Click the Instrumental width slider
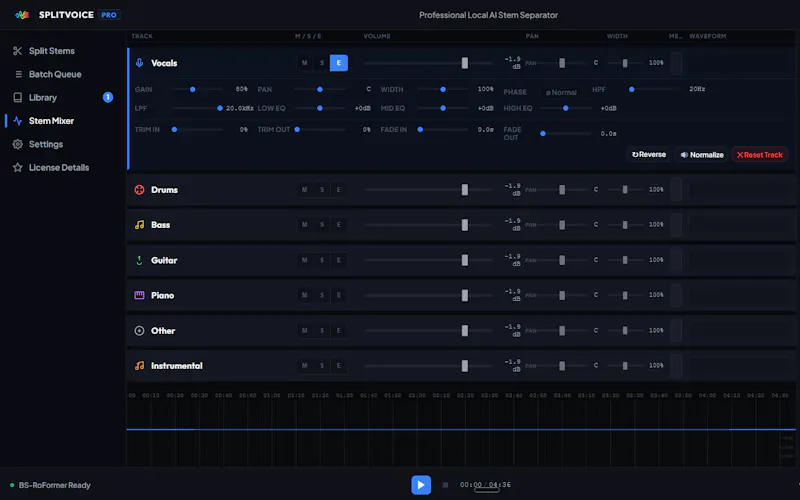 [625, 366]
